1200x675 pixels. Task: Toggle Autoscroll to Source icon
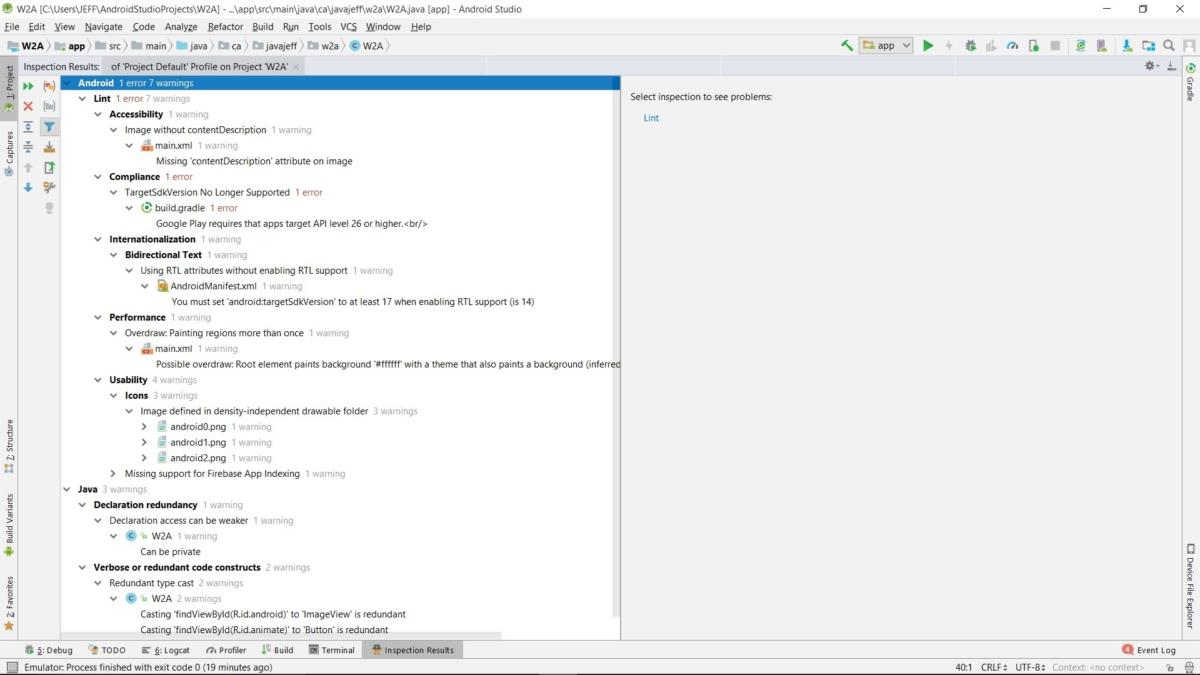[x=49, y=147]
